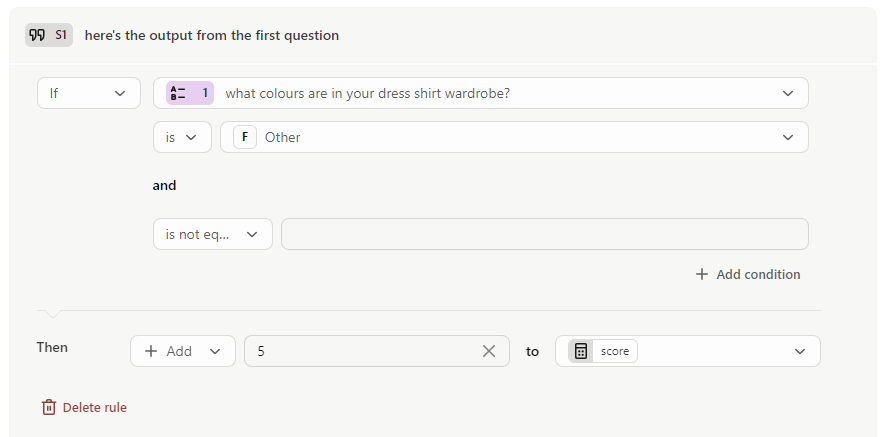Image resolution: width=894 pixels, height=437 pixels.
Task: Click the multiple choice question 1 icon
Action: pos(178,93)
